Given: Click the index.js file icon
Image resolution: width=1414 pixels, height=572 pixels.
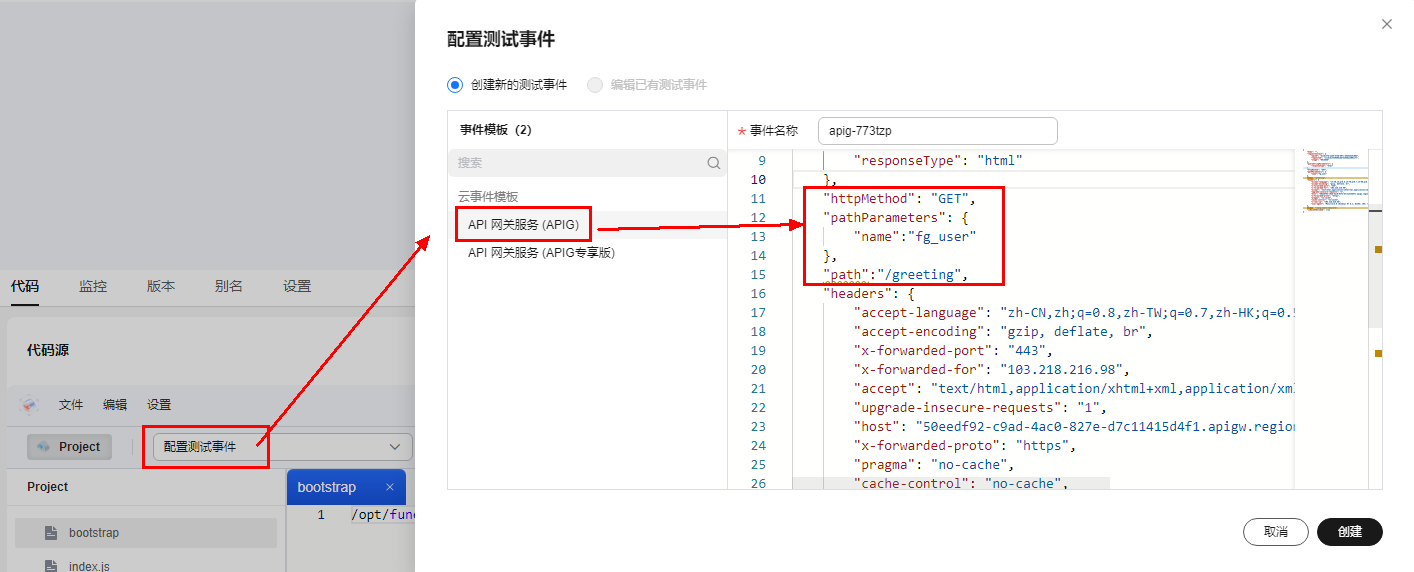Looking at the screenshot, I should pyautogui.click(x=51, y=566).
